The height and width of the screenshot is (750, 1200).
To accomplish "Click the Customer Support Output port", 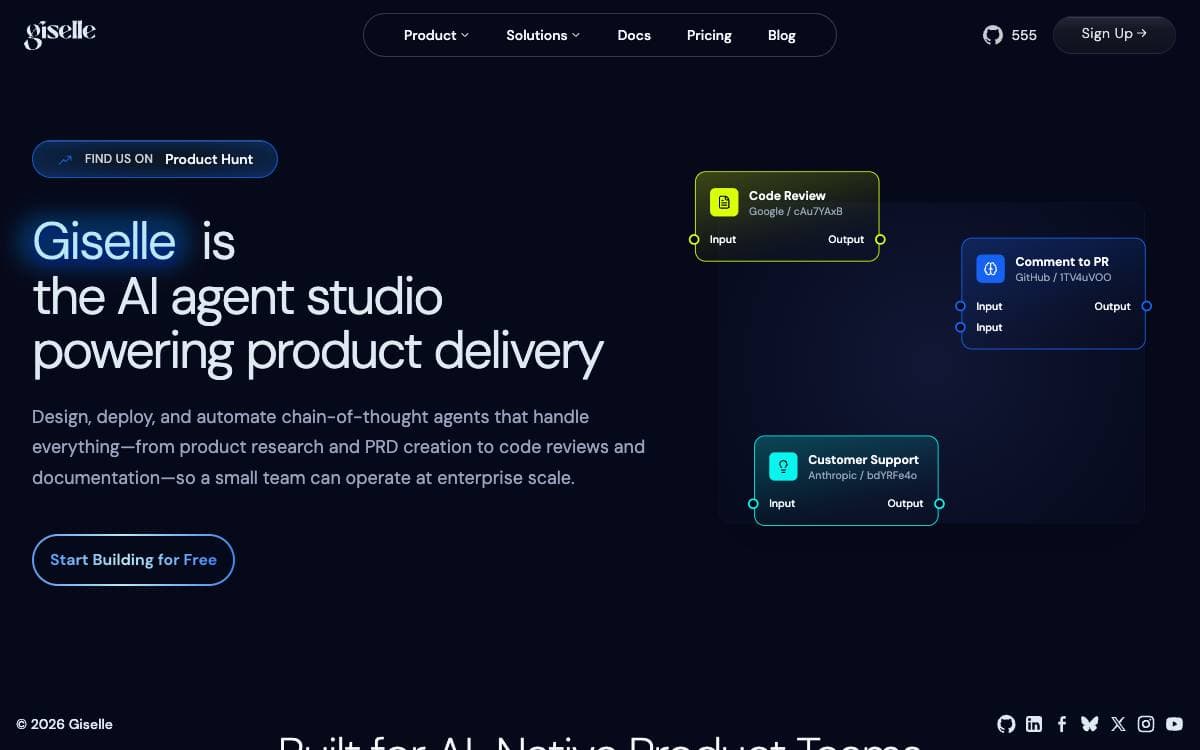I will pos(939,504).
